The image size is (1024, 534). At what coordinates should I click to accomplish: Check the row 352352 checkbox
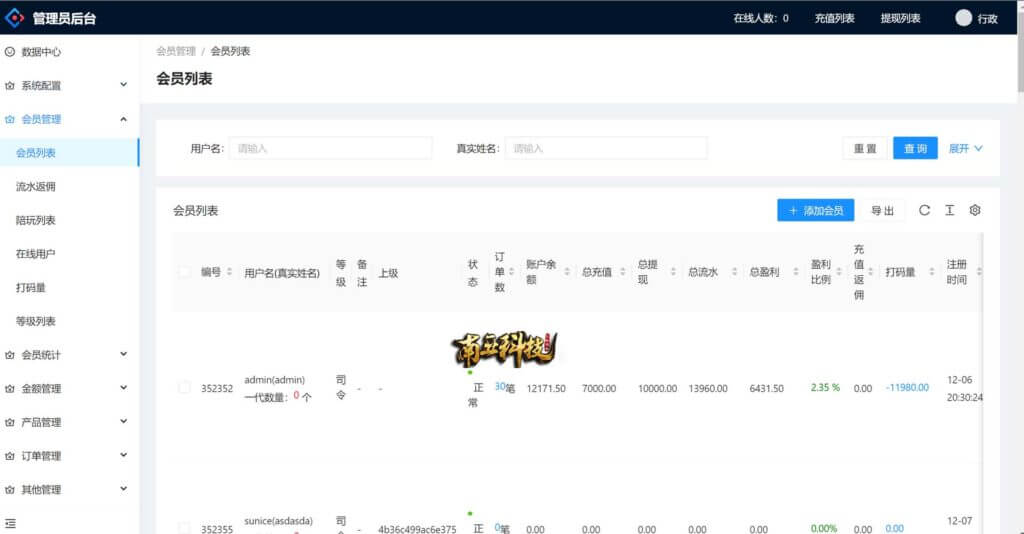184,388
